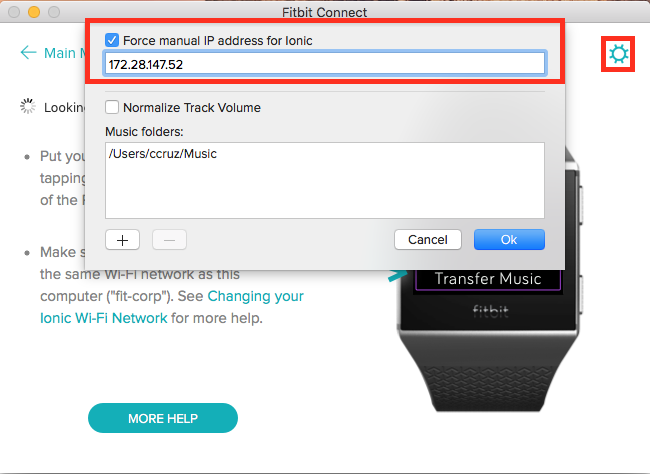The image size is (650, 474).
Task: Remove a music folder with the minus button
Action: [169, 240]
